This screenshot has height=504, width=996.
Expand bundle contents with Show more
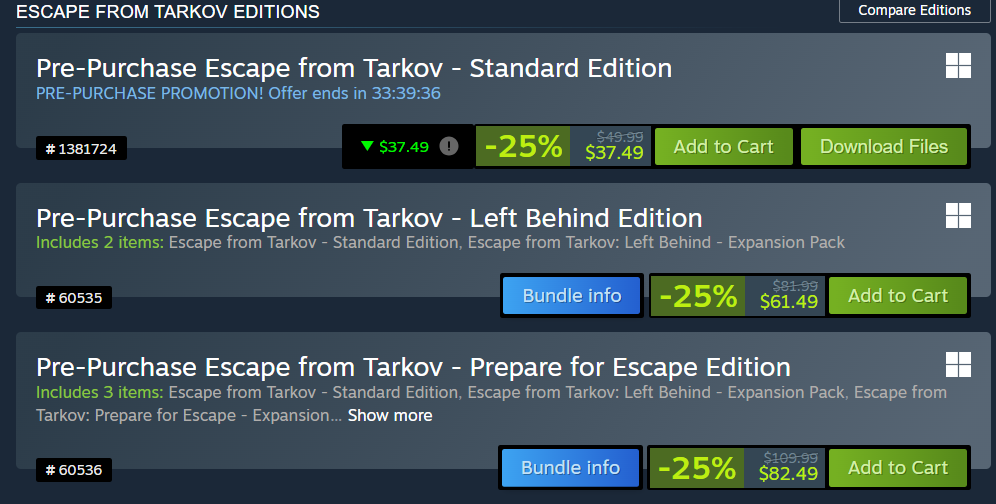pos(390,415)
